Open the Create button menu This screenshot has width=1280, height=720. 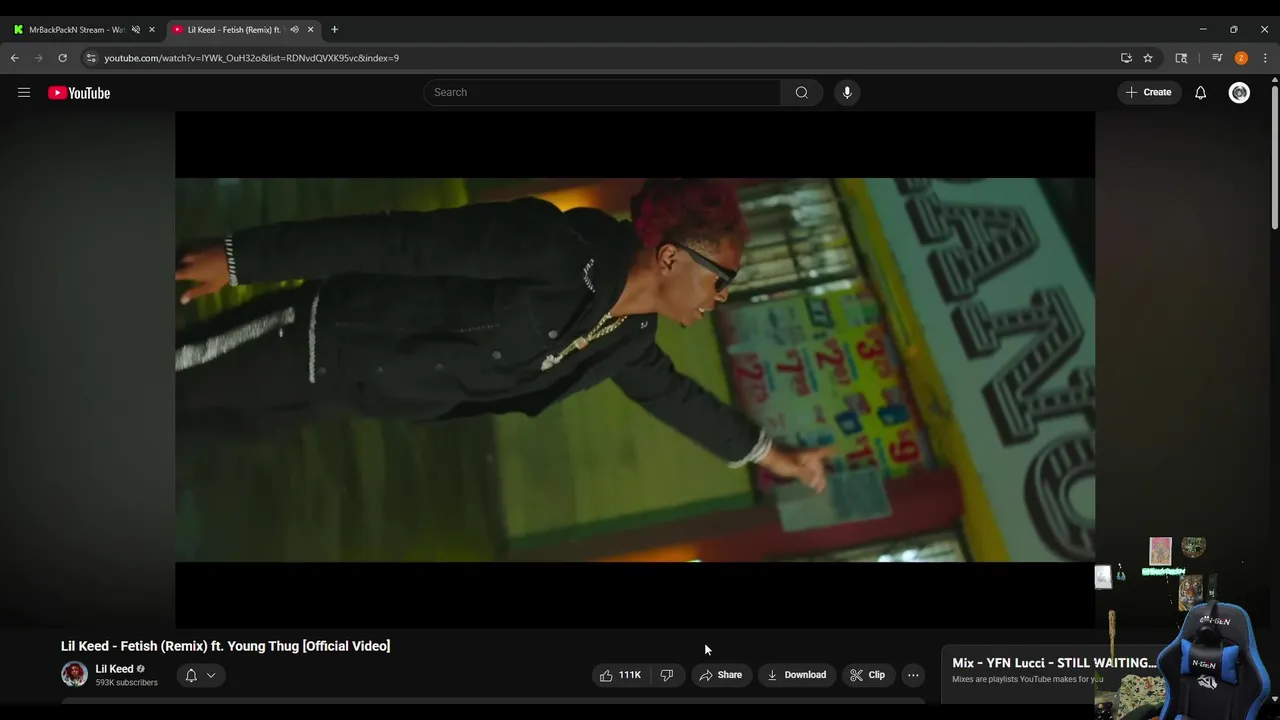click(1149, 92)
